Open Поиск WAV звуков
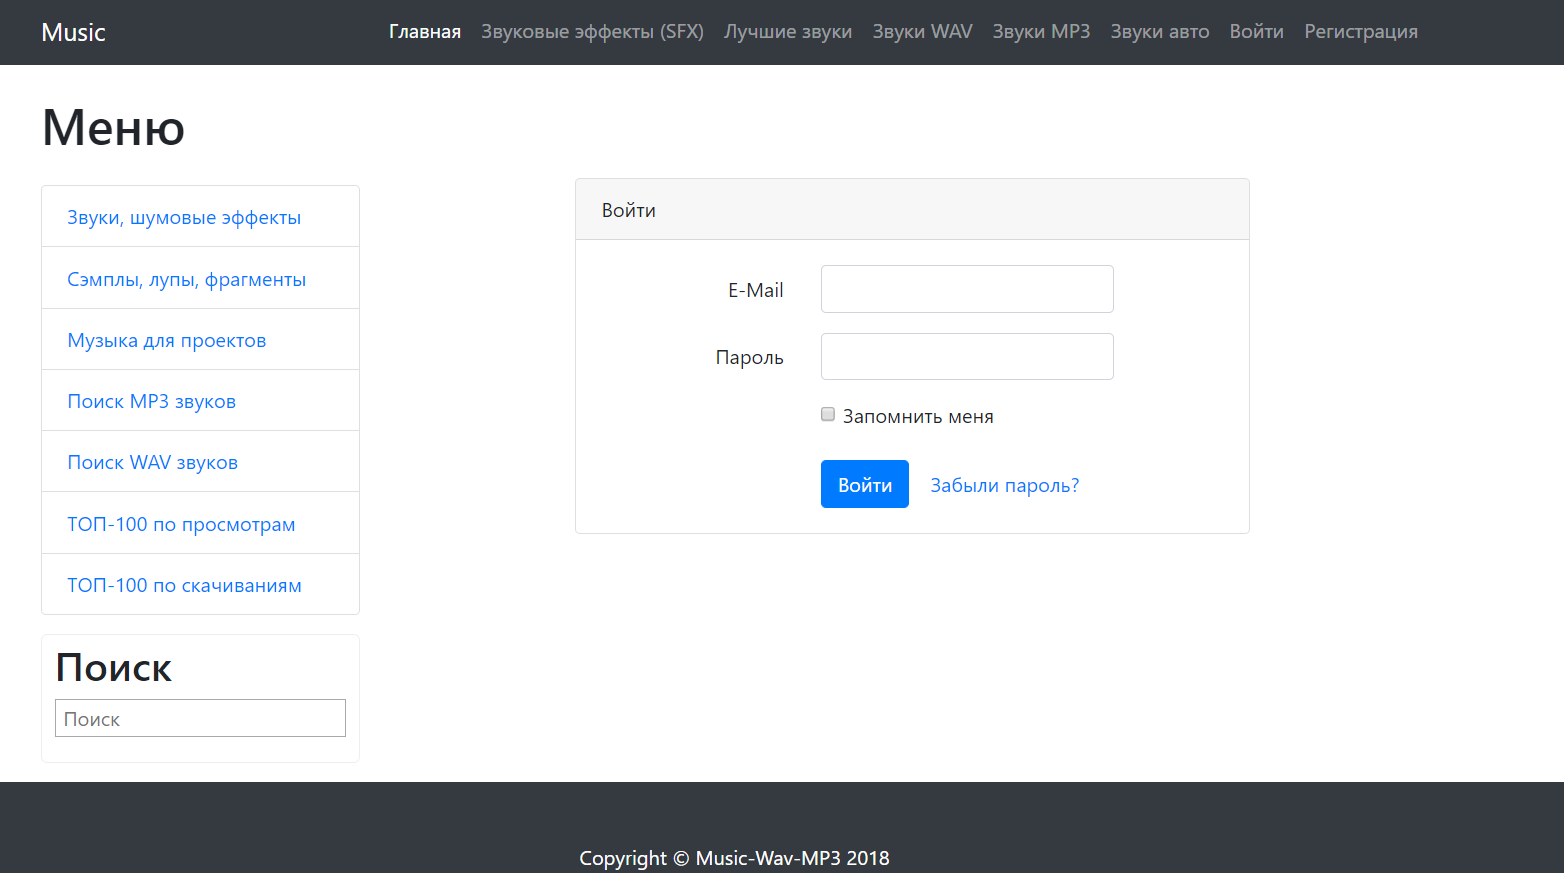 click(x=152, y=463)
